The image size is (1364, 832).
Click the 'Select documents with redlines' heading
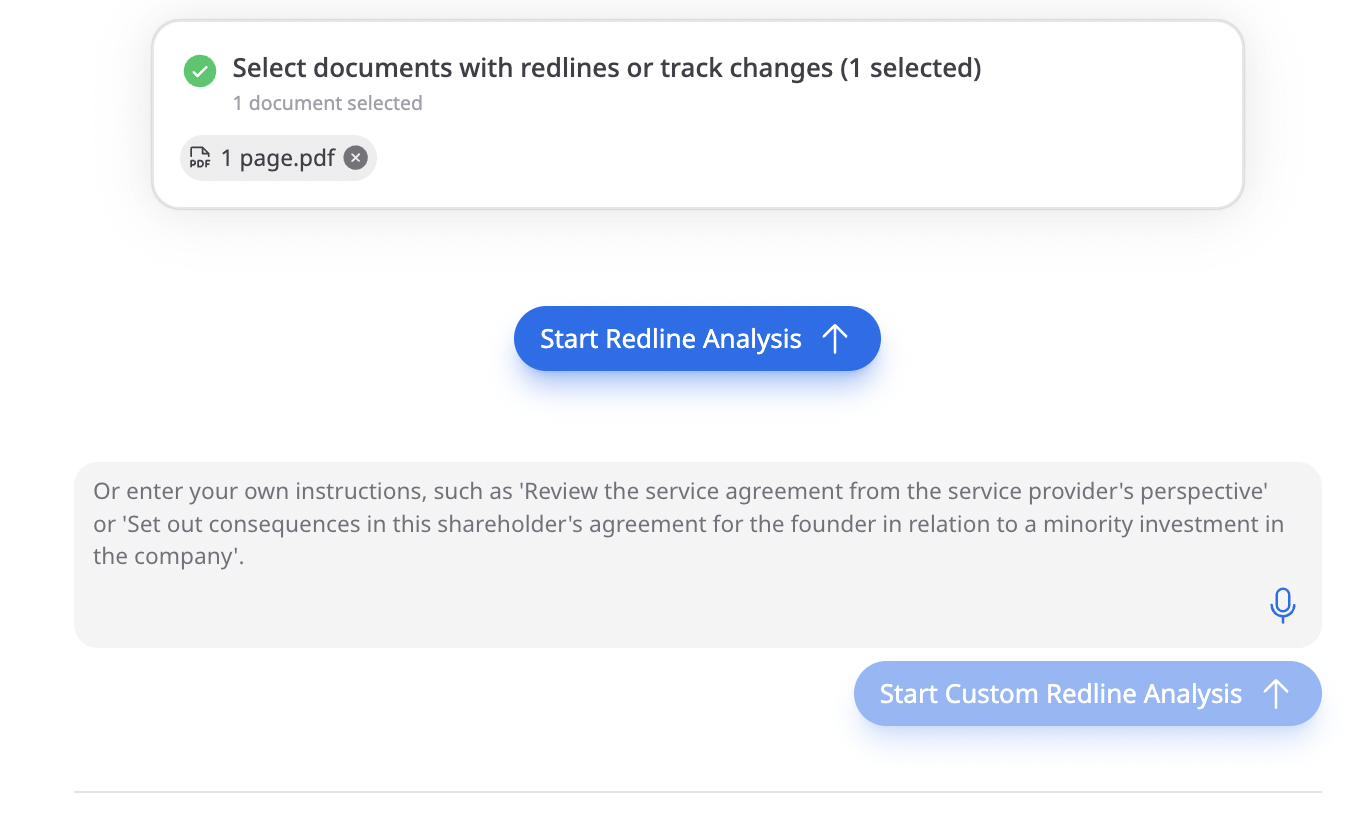[500, 68]
